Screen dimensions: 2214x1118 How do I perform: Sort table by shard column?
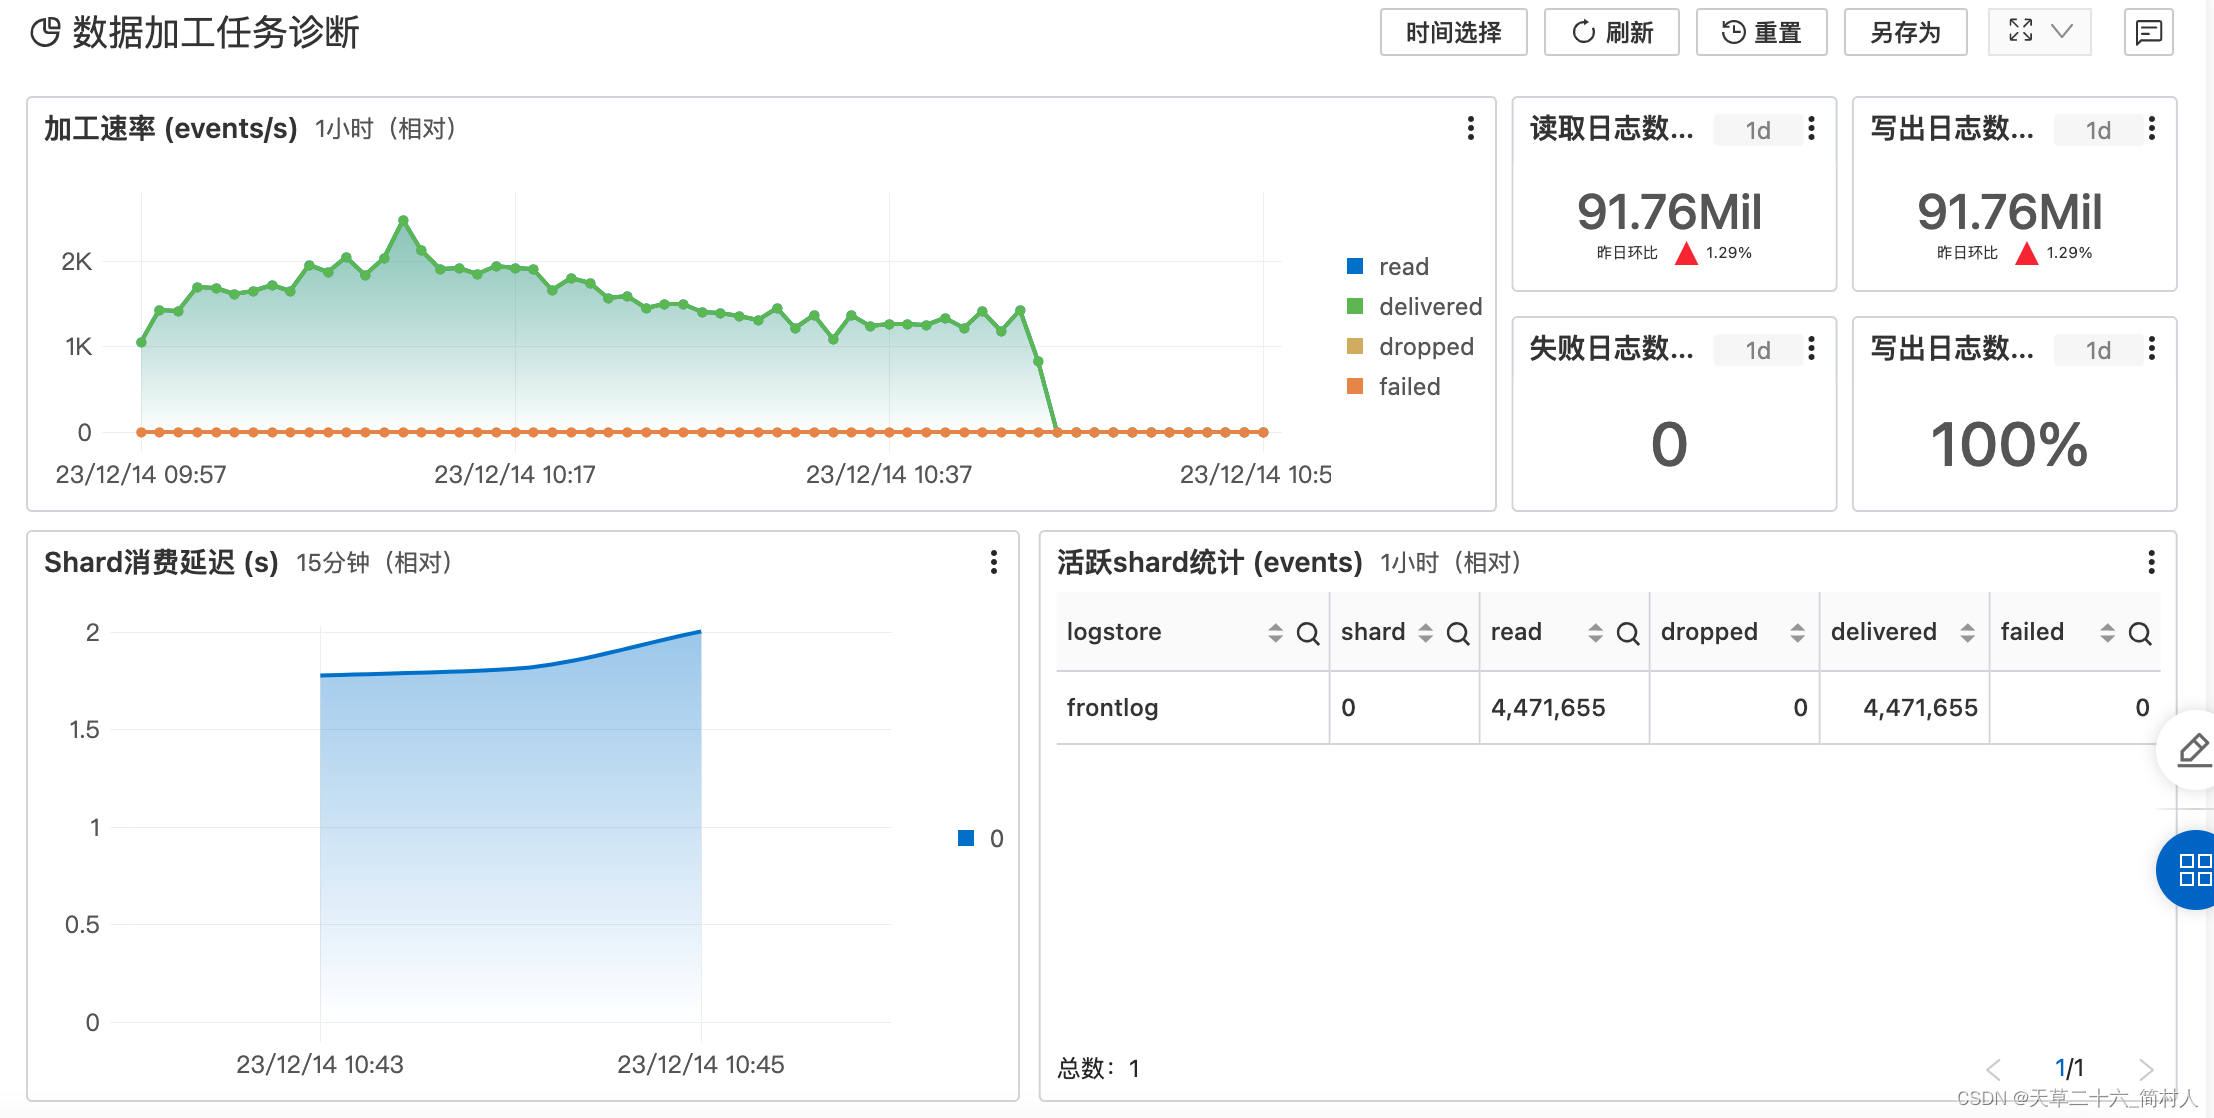click(1425, 632)
